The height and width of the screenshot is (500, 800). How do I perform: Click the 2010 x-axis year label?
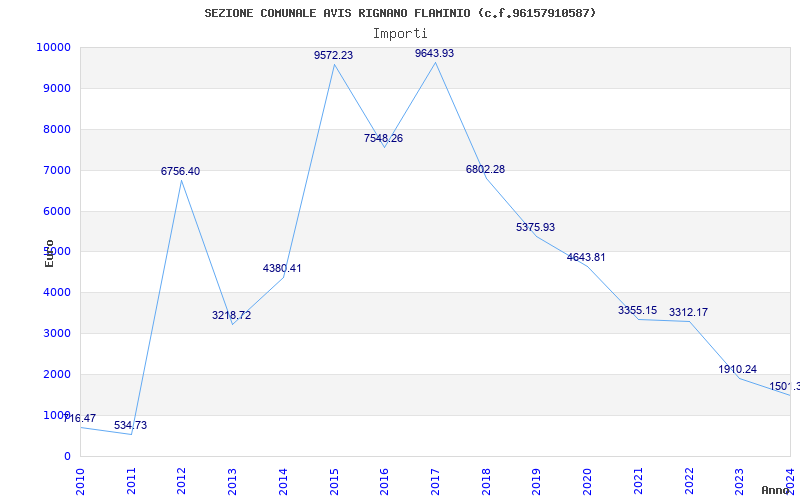point(80,482)
